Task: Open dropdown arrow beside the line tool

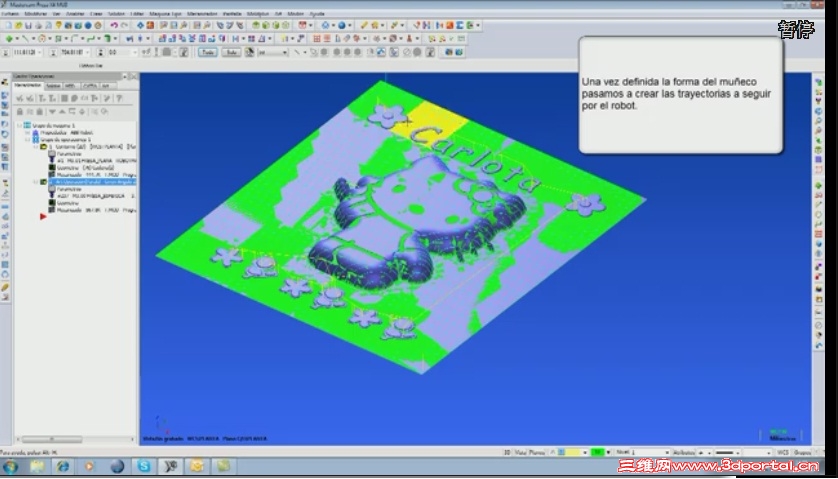Action: coord(32,38)
